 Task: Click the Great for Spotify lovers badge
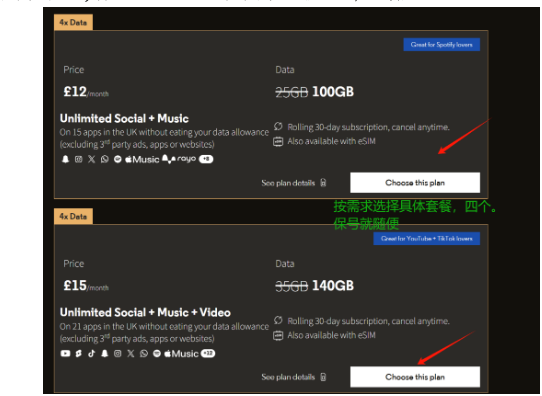click(441, 45)
